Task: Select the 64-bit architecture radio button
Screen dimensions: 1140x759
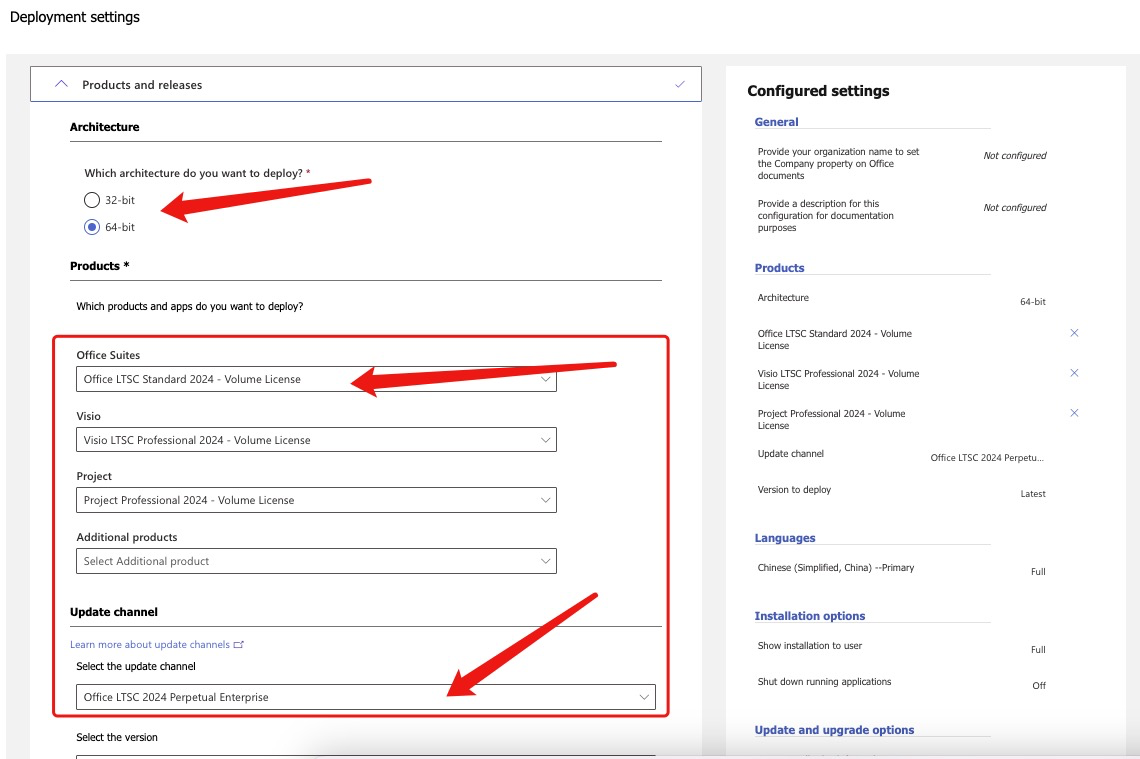Action: [x=92, y=227]
